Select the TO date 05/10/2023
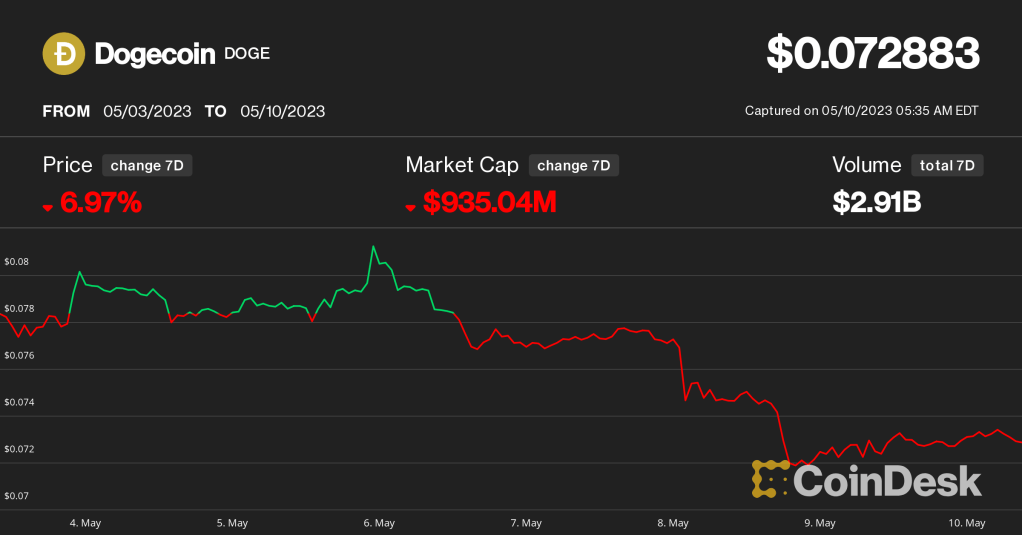 pos(283,111)
